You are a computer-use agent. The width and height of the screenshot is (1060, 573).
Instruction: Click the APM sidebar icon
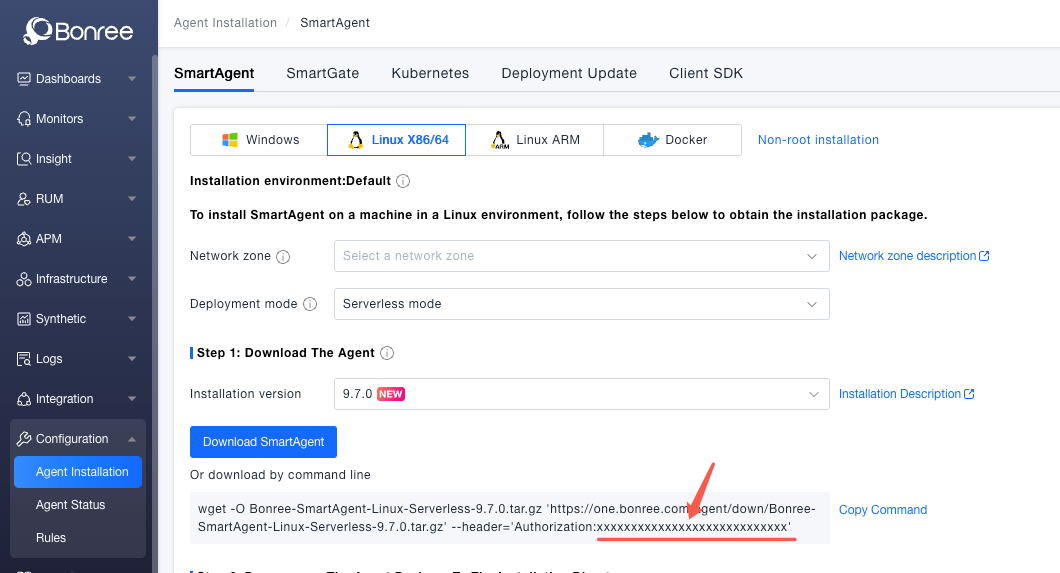(x=24, y=239)
